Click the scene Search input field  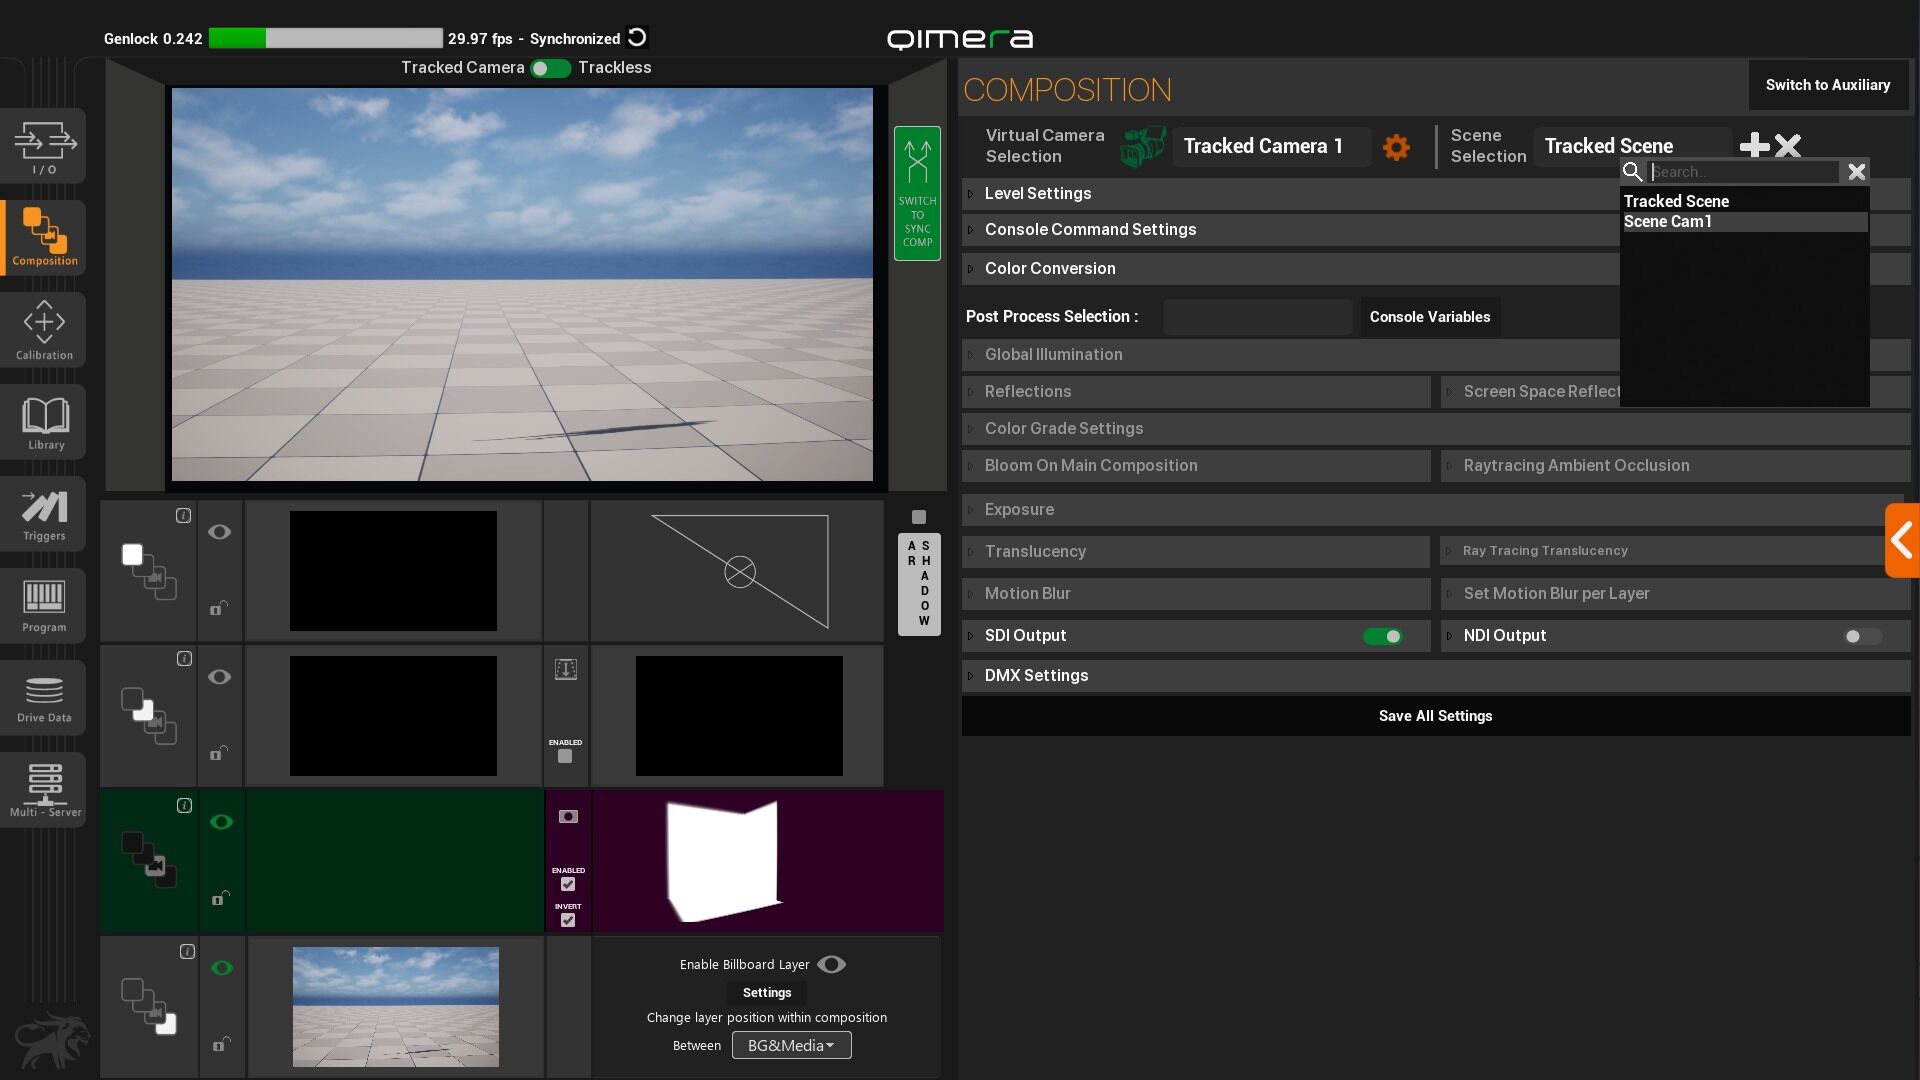click(x=1742, y=172)
